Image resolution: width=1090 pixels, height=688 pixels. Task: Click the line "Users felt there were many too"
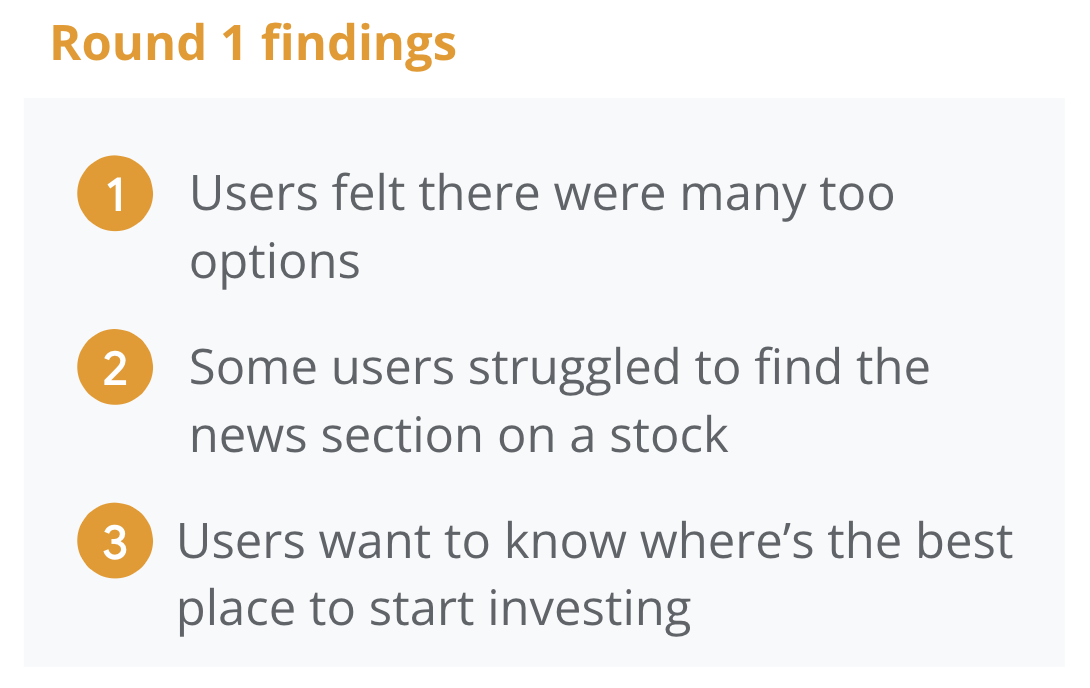pyautogui.click(x=542, y=195)
